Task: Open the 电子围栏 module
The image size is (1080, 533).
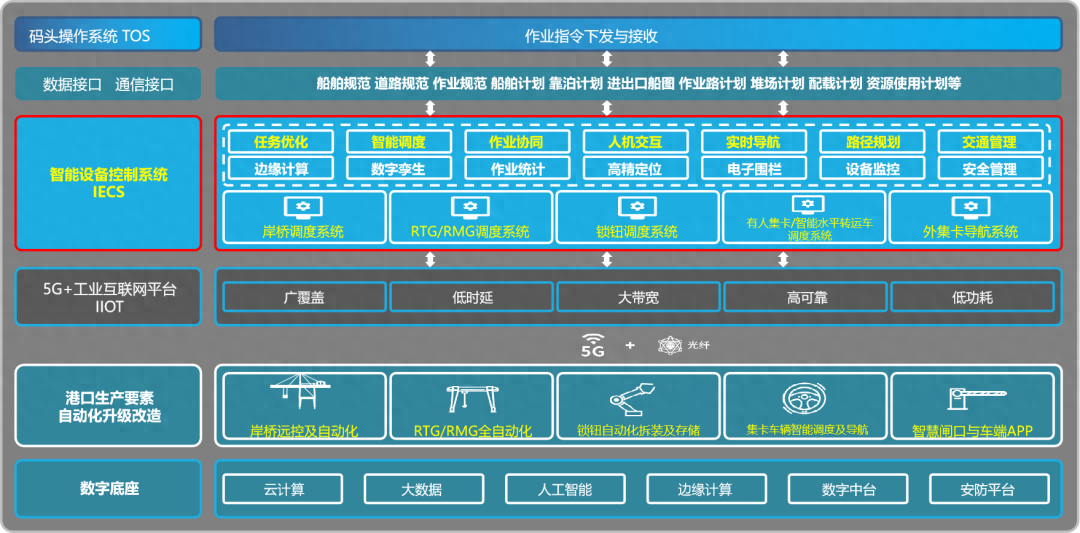Action: tap(753, 169)
